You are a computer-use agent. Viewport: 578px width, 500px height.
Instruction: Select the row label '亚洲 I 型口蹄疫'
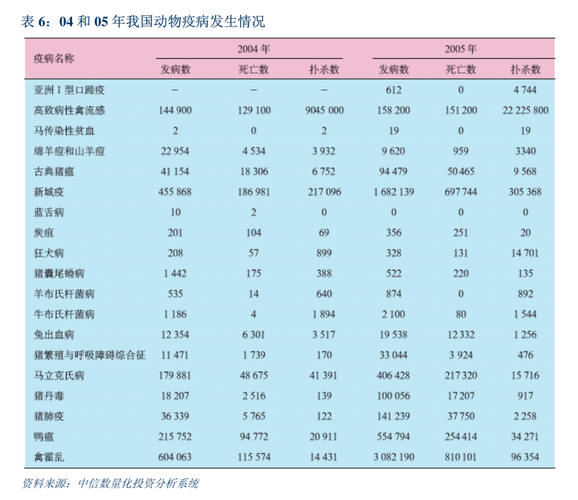pyautogui.click(x=69, y=90)
